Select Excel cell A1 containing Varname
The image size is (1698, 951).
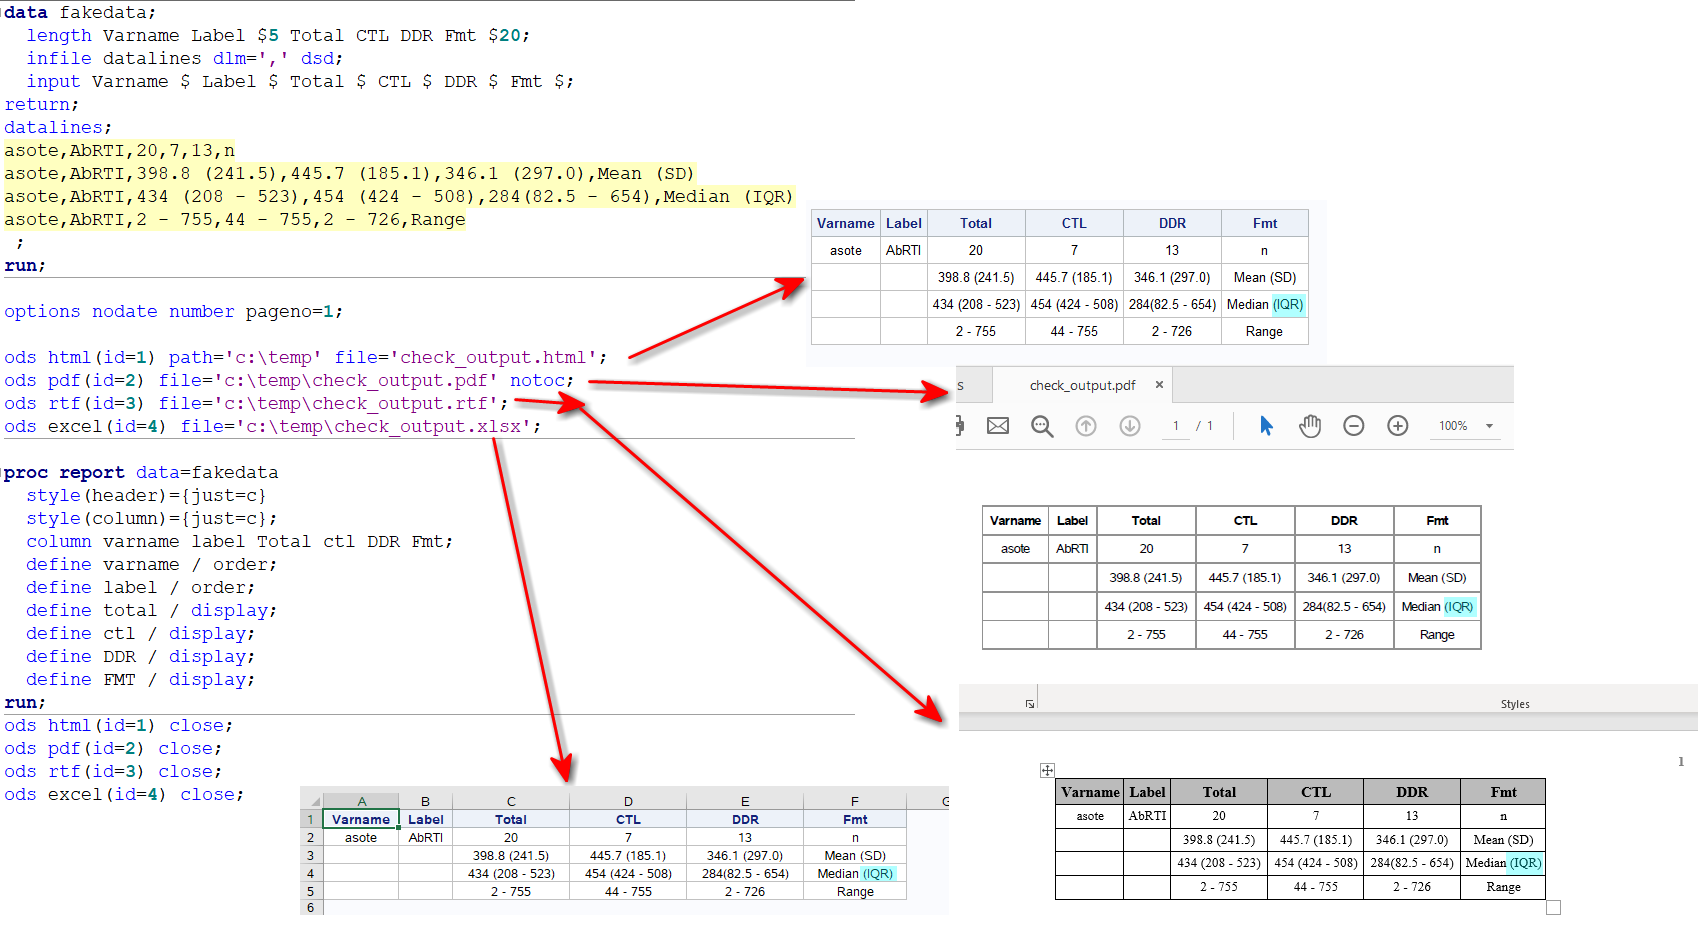pos(361,819)
